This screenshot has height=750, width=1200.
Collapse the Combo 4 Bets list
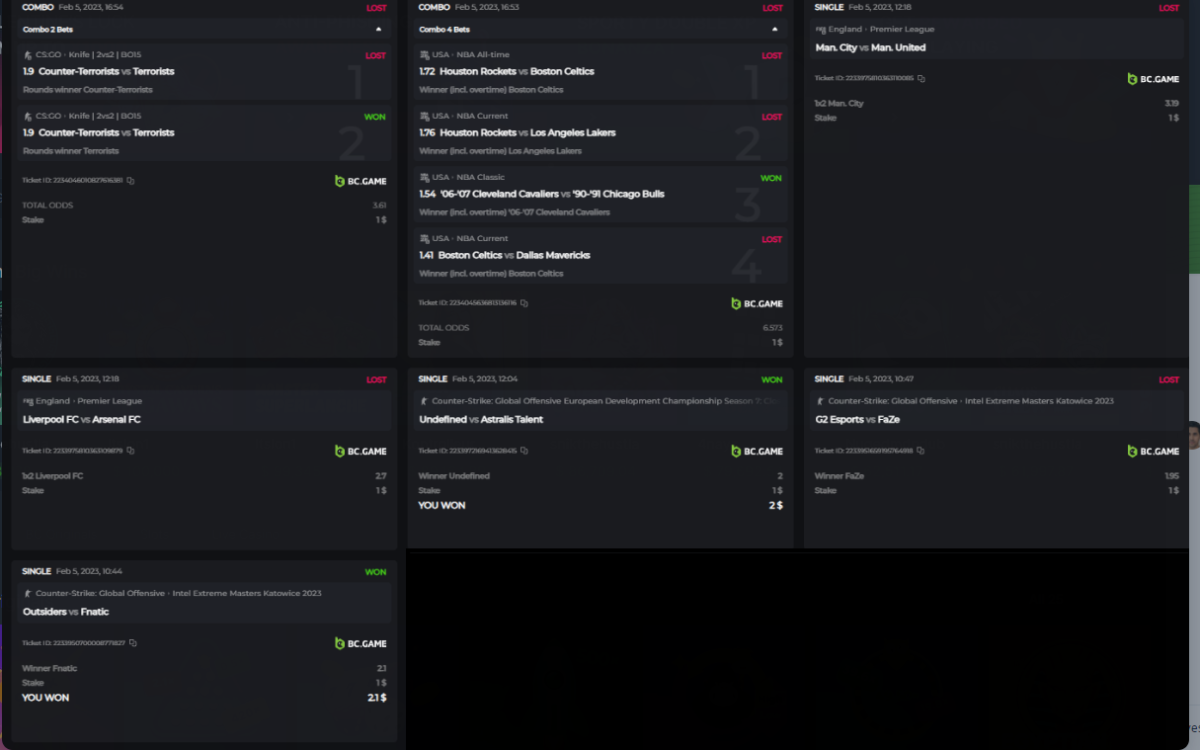point(774,29)
